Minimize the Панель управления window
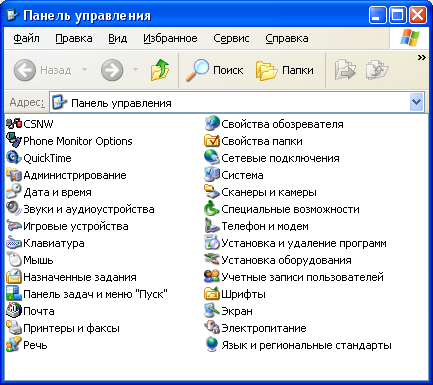Image resolution: width=433 pixels, height=385 pixels. [377, 15]
